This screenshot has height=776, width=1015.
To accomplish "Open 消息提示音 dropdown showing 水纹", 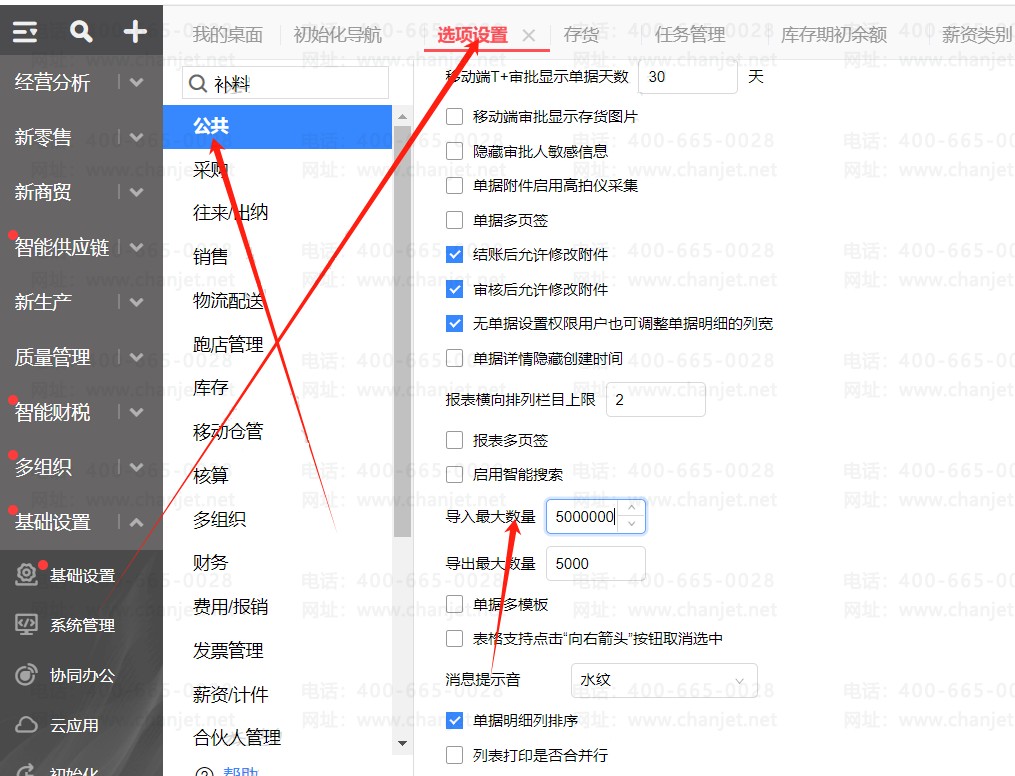I will click(664, 680).
